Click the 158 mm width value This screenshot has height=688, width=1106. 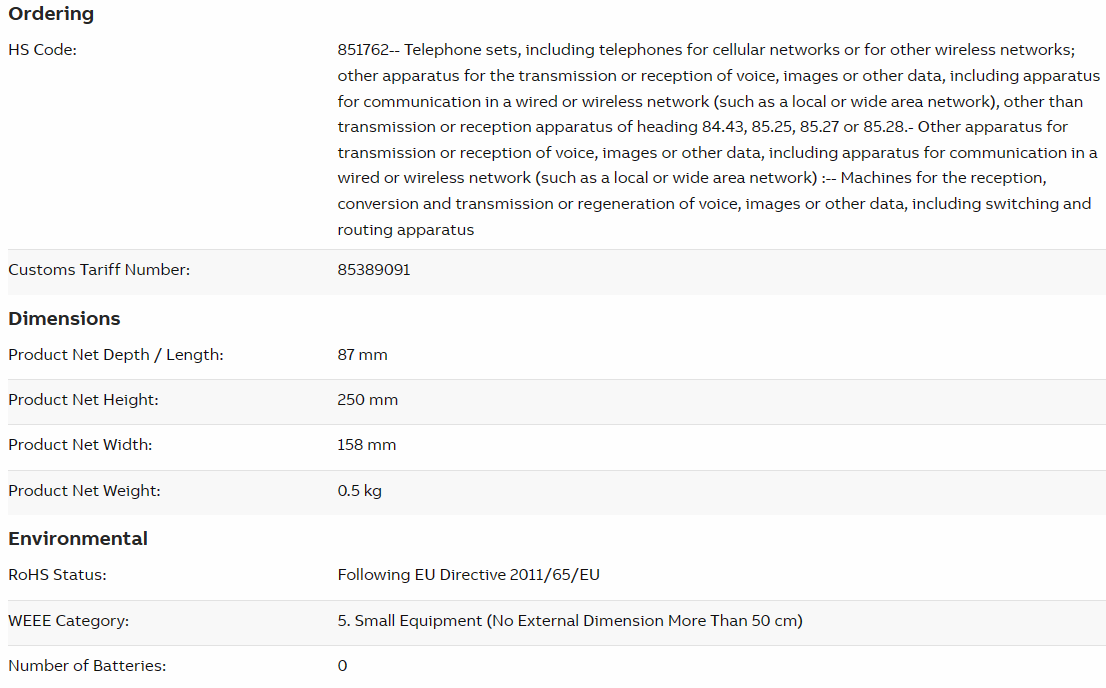click(x=367, y=445)
